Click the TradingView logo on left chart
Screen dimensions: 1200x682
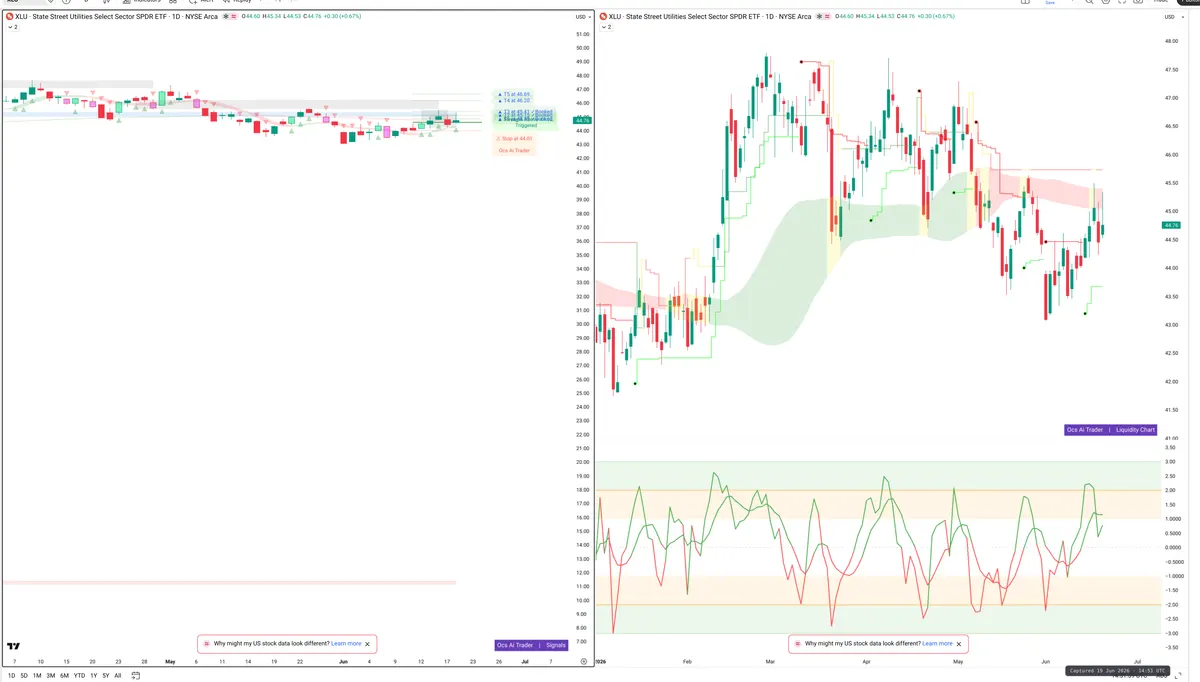click(14, 648)
